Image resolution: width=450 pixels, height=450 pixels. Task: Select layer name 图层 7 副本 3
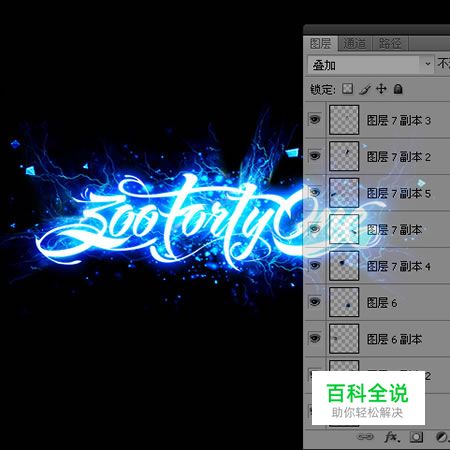(399, 120)
